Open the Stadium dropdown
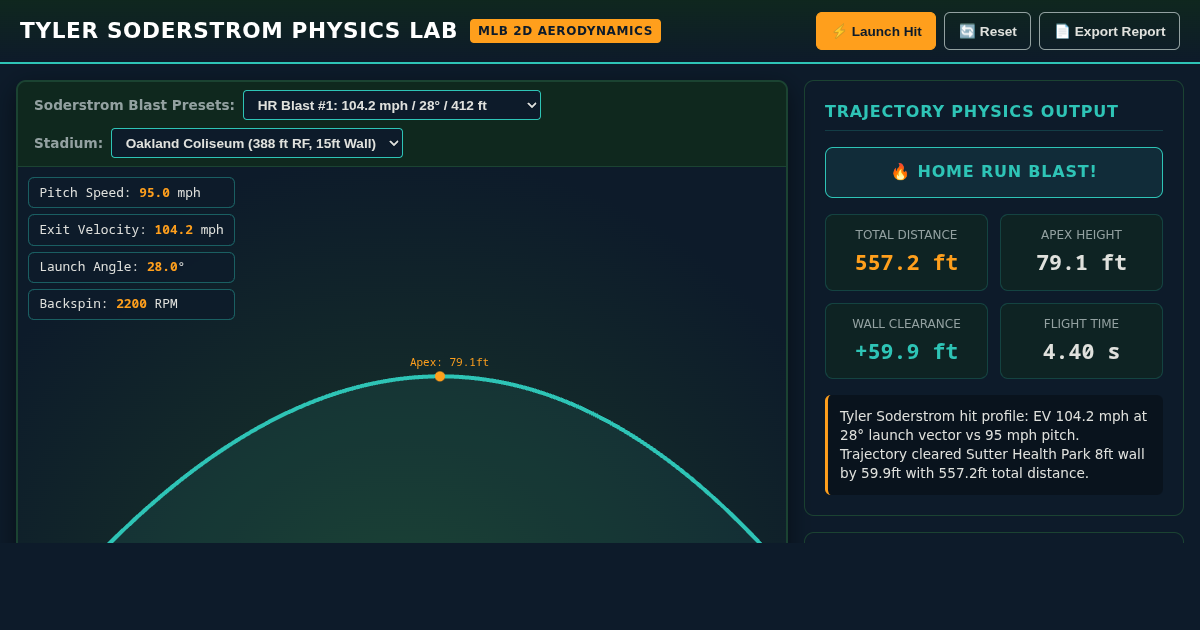 click(257, 143)
